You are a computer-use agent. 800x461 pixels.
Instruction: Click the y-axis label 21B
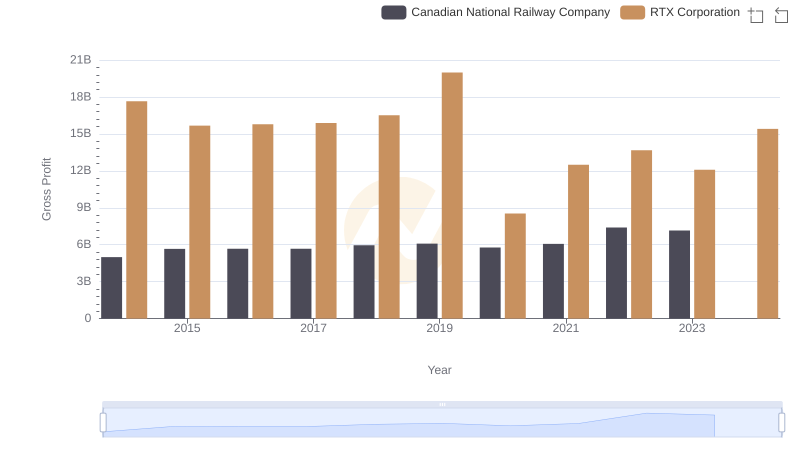click(x=81, y=60)
